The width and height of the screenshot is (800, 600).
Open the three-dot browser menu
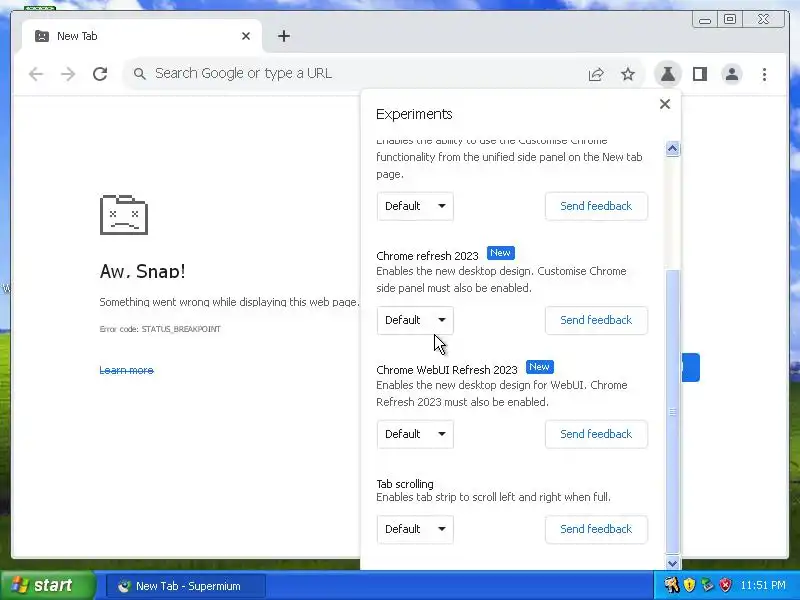click(764, 74)
